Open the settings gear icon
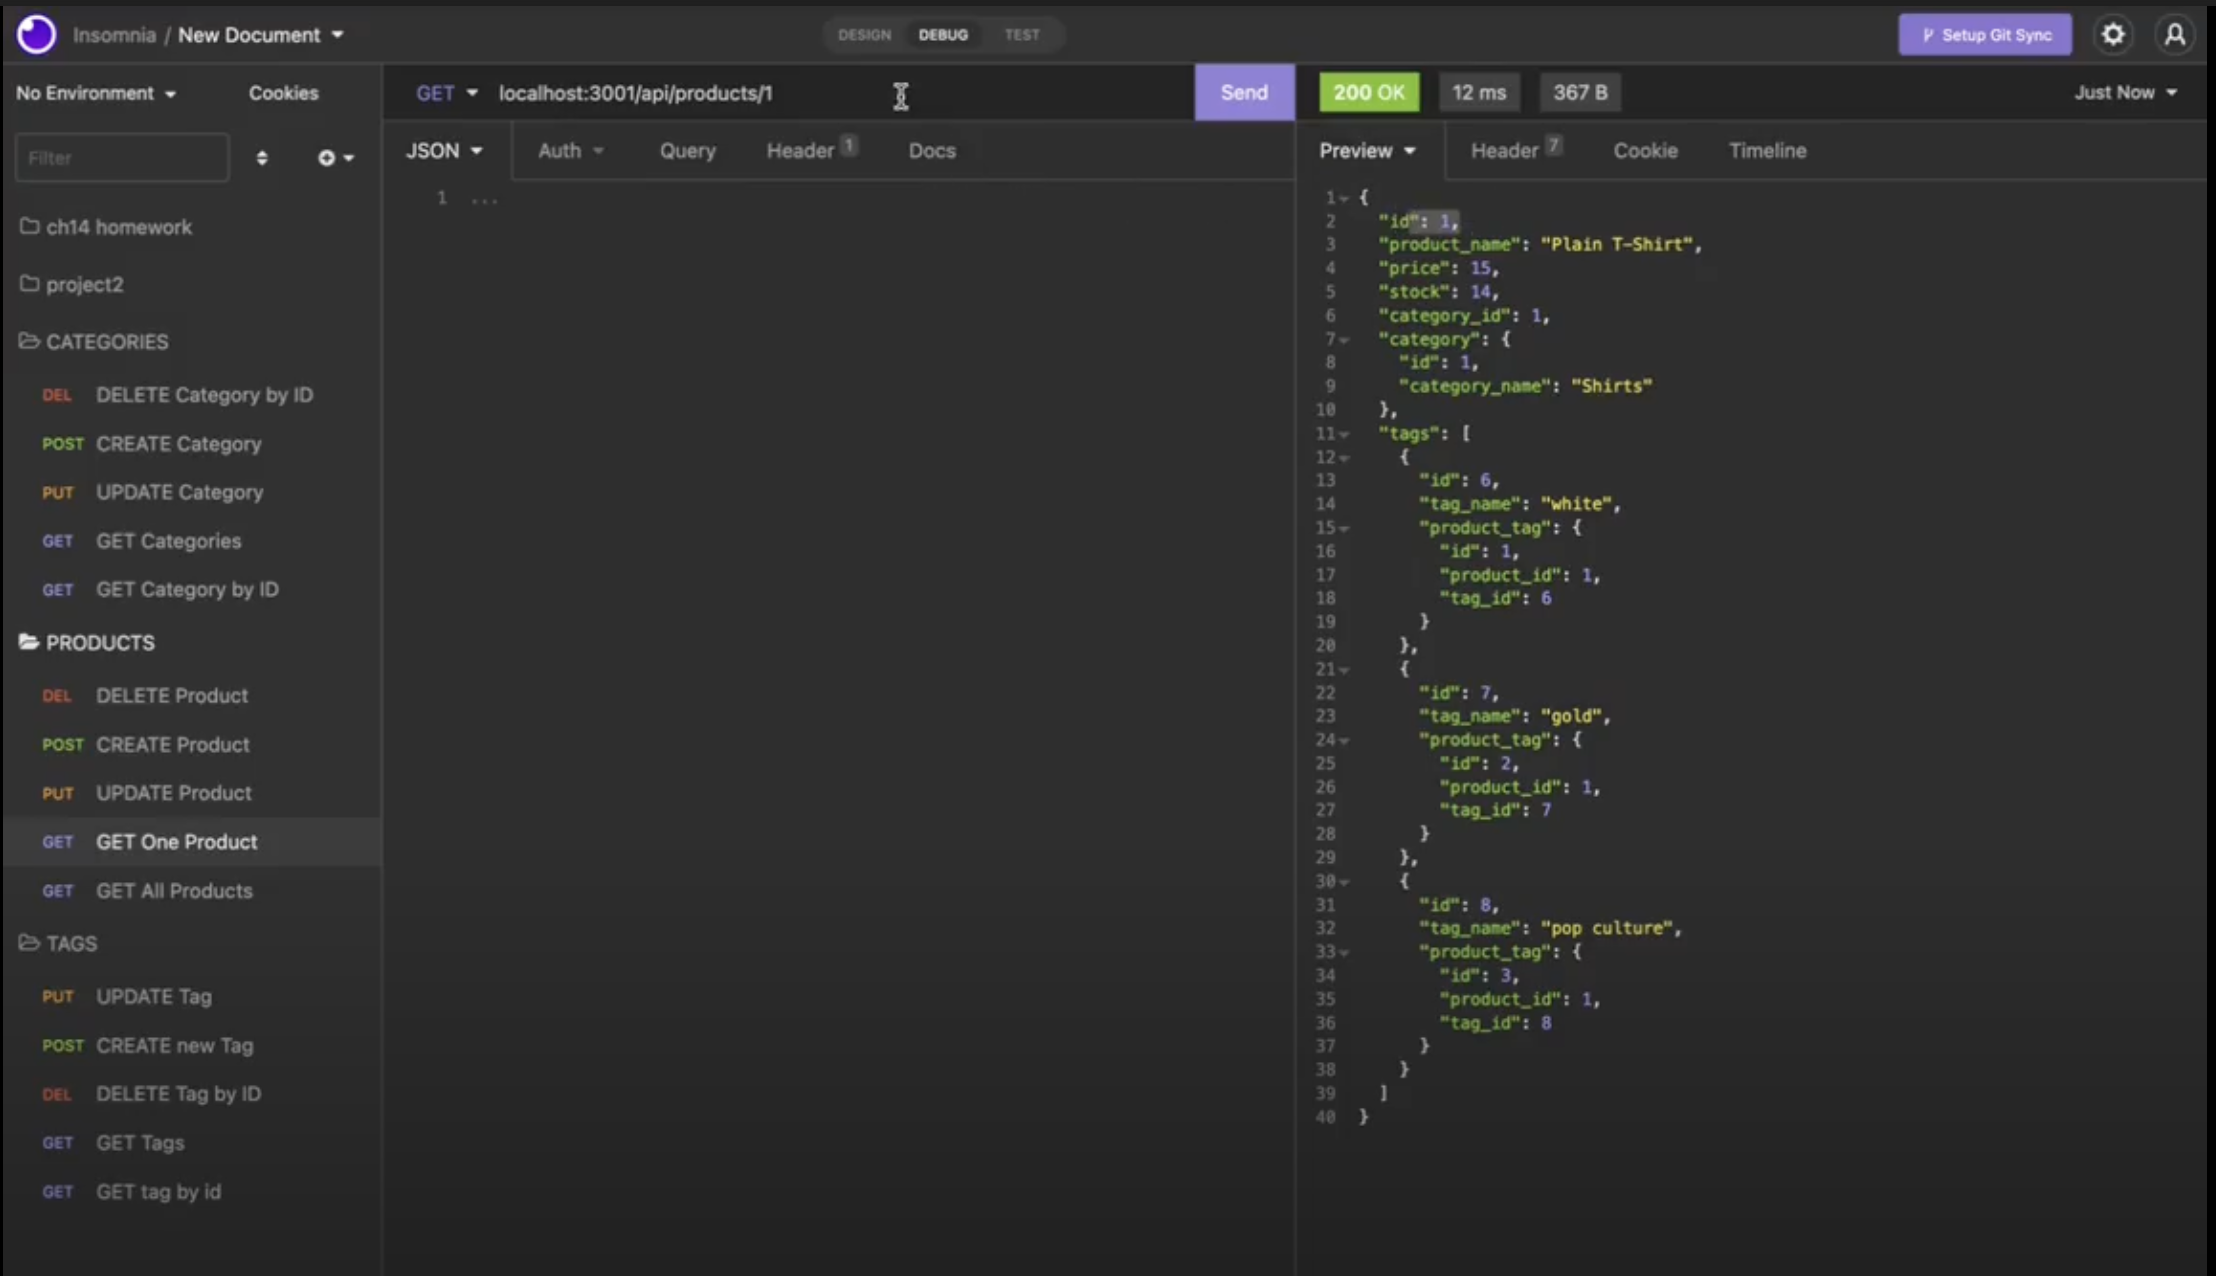 coord(2112,35)
